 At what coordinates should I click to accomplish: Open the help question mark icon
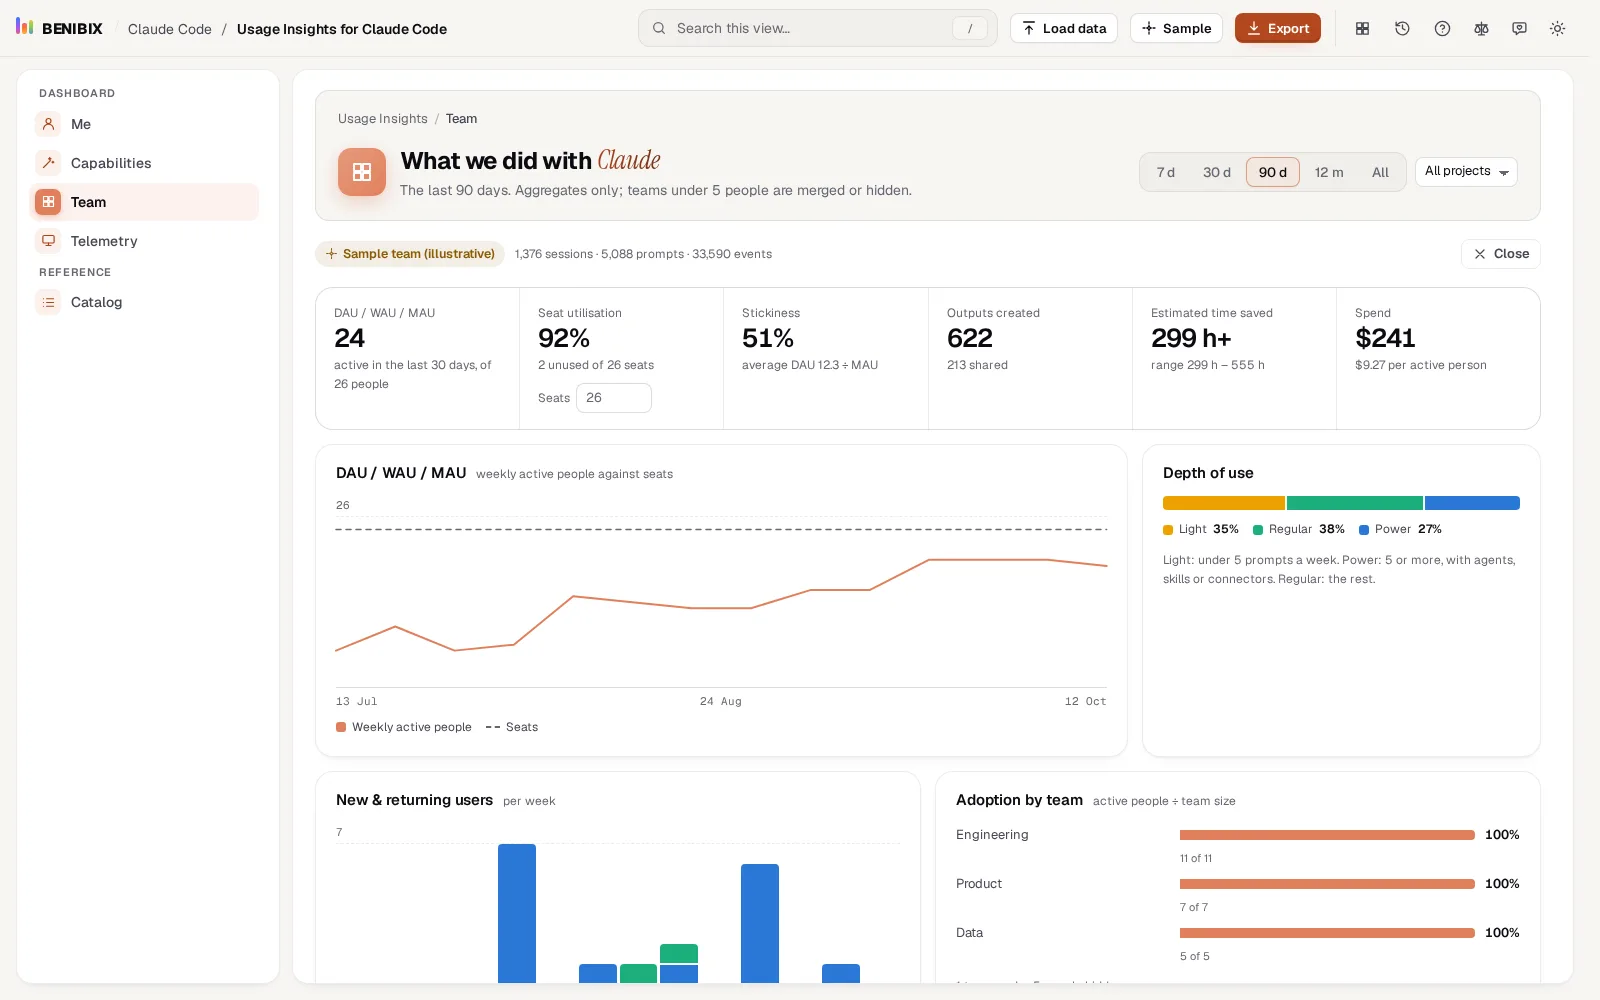tap(1442, 29)
